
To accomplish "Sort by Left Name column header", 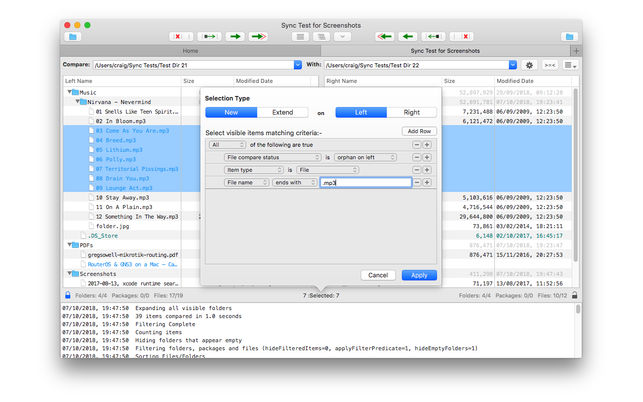I will [x=122, y=81].
